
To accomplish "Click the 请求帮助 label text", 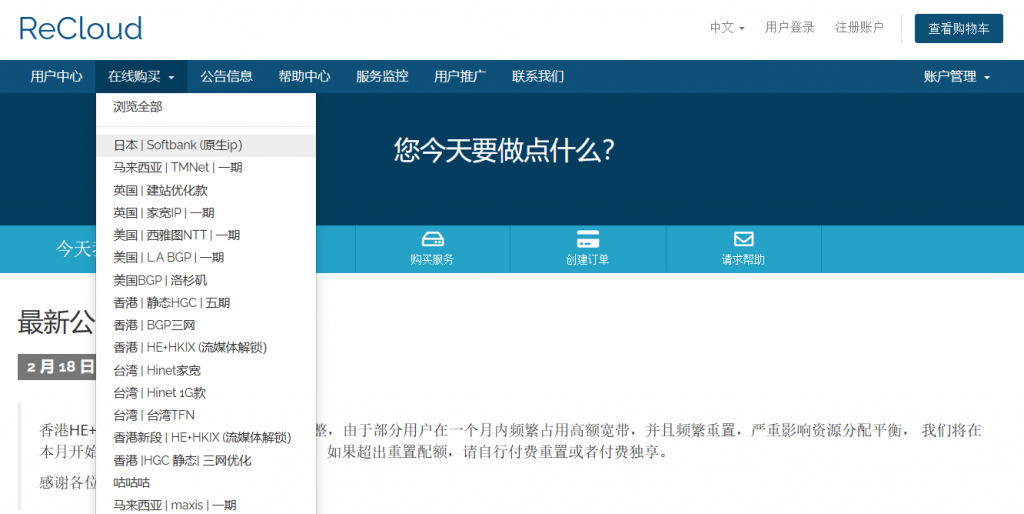I will (x=743, y=259).
